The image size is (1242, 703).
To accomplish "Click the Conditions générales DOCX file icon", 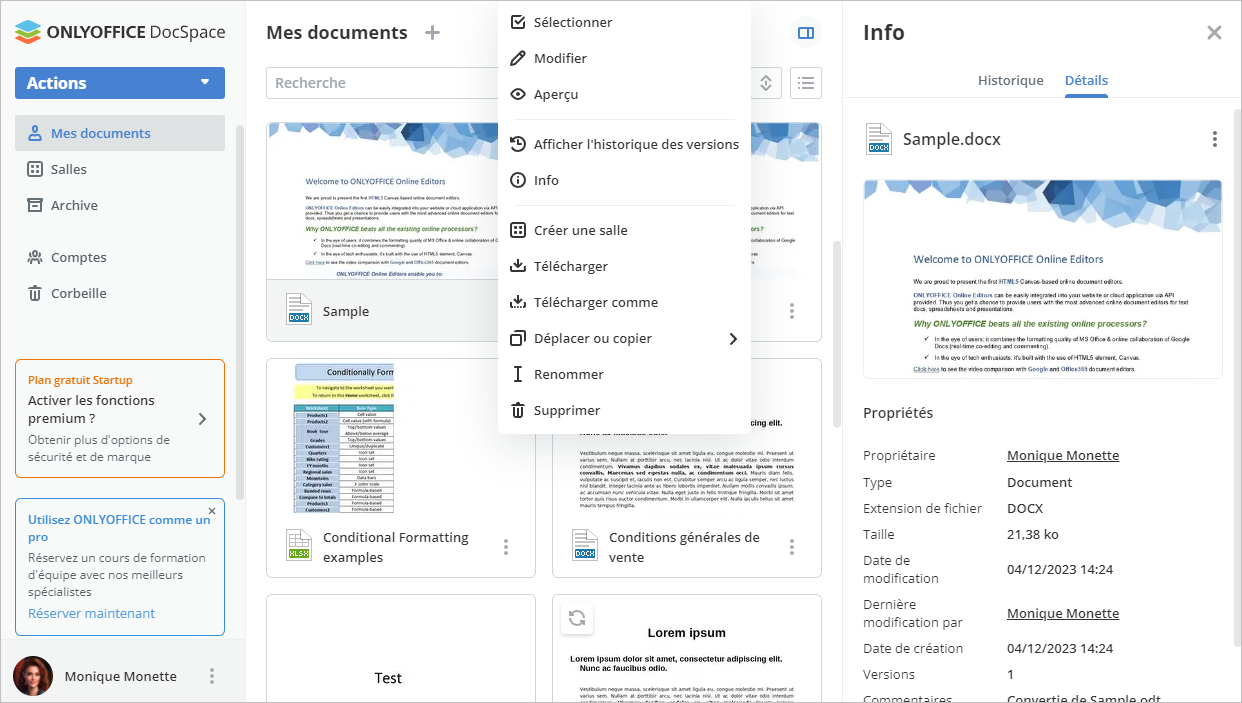I will click(585, 545).
